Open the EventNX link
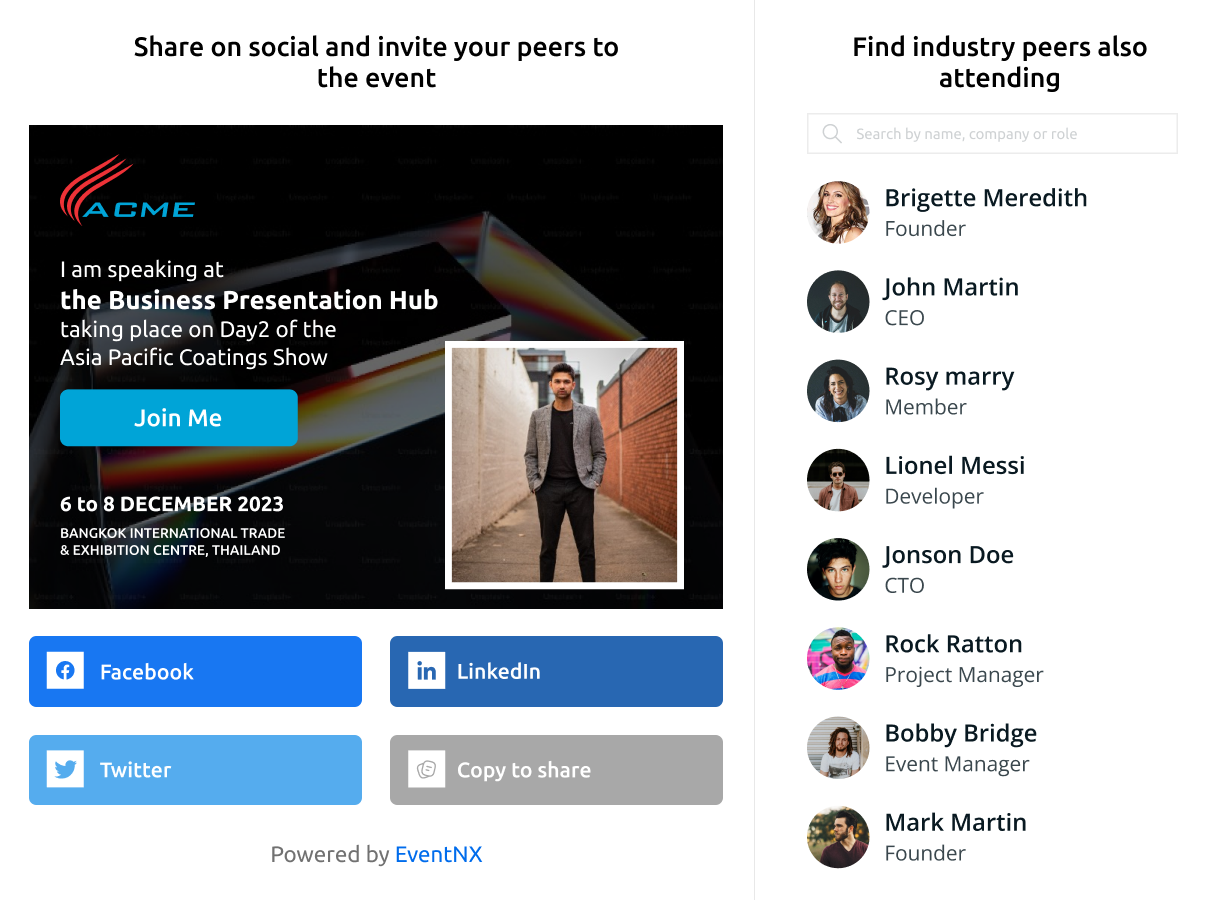Viewport: 1220px width, 900px height. tap(438, 854)
